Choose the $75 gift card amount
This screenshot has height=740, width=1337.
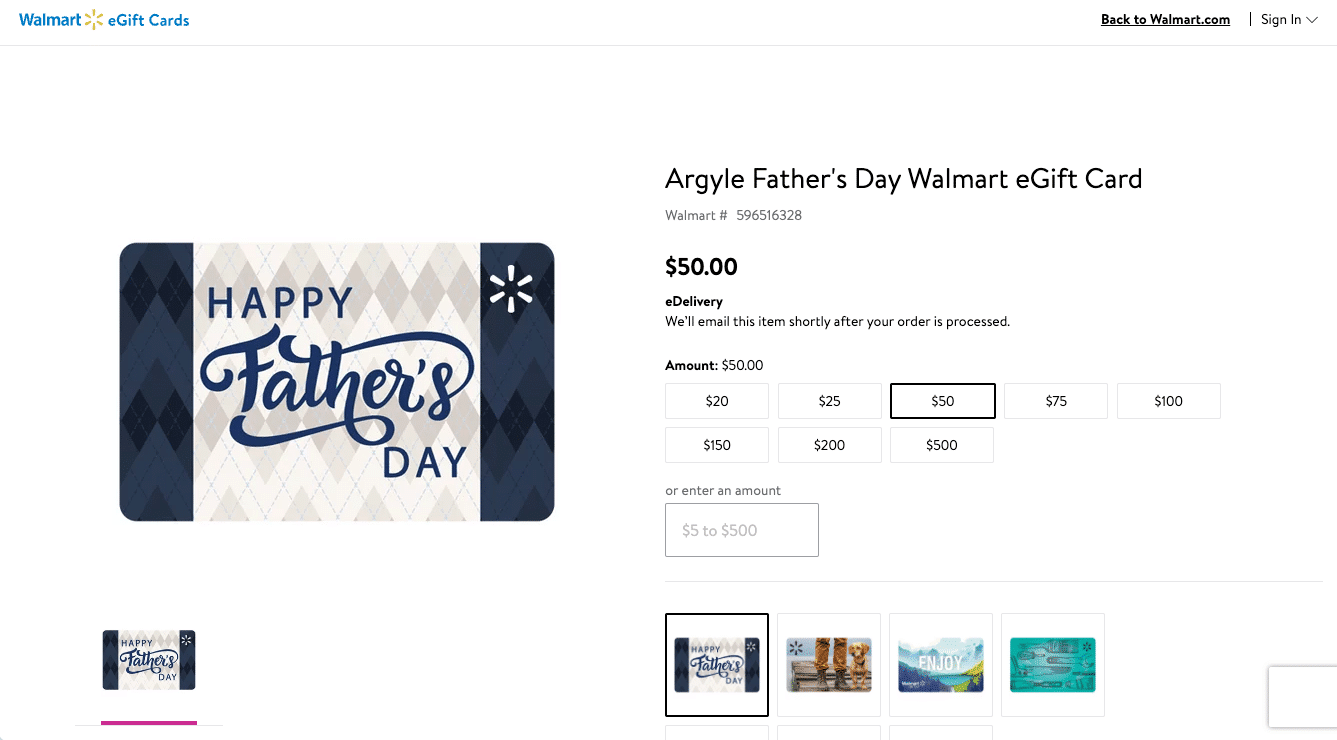pos(1055,400)
